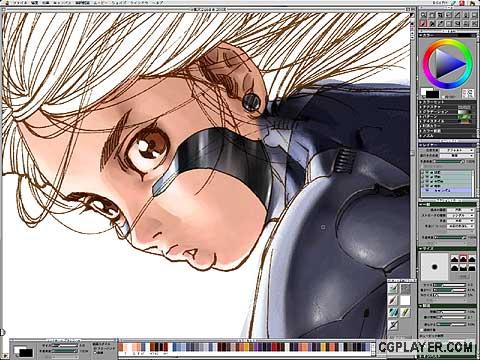Click last tool icon in toolbox bottom row
The height and width of the screenshot is (360, 480).
click(474, 23)
